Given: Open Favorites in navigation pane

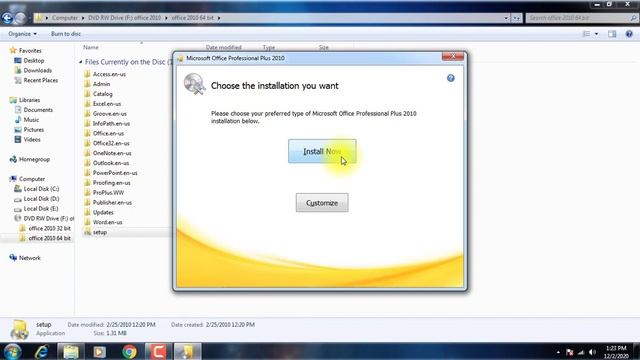Looking at the screenshot, I should pyautogui.click(x=30, y=51).
